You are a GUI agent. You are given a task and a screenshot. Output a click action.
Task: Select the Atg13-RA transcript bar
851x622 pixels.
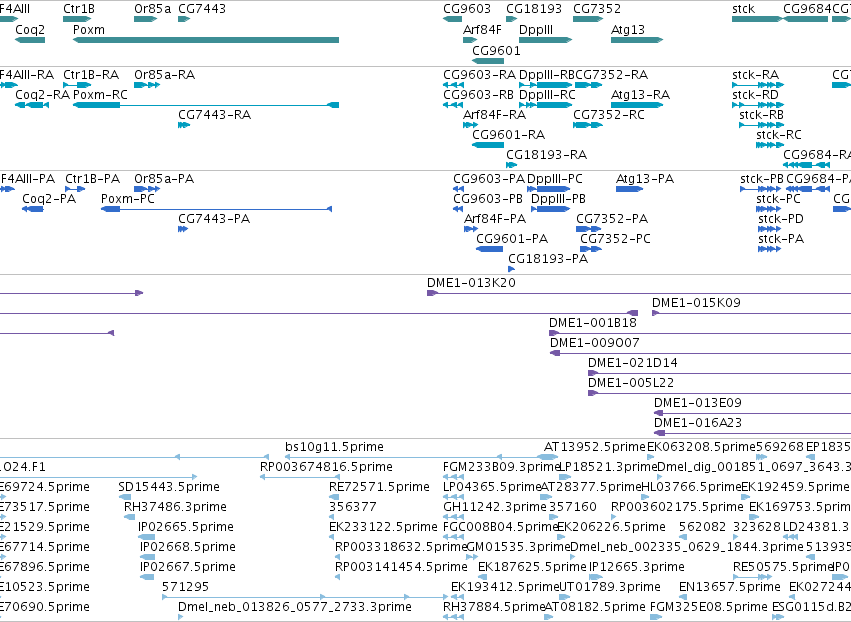(637, 105)
